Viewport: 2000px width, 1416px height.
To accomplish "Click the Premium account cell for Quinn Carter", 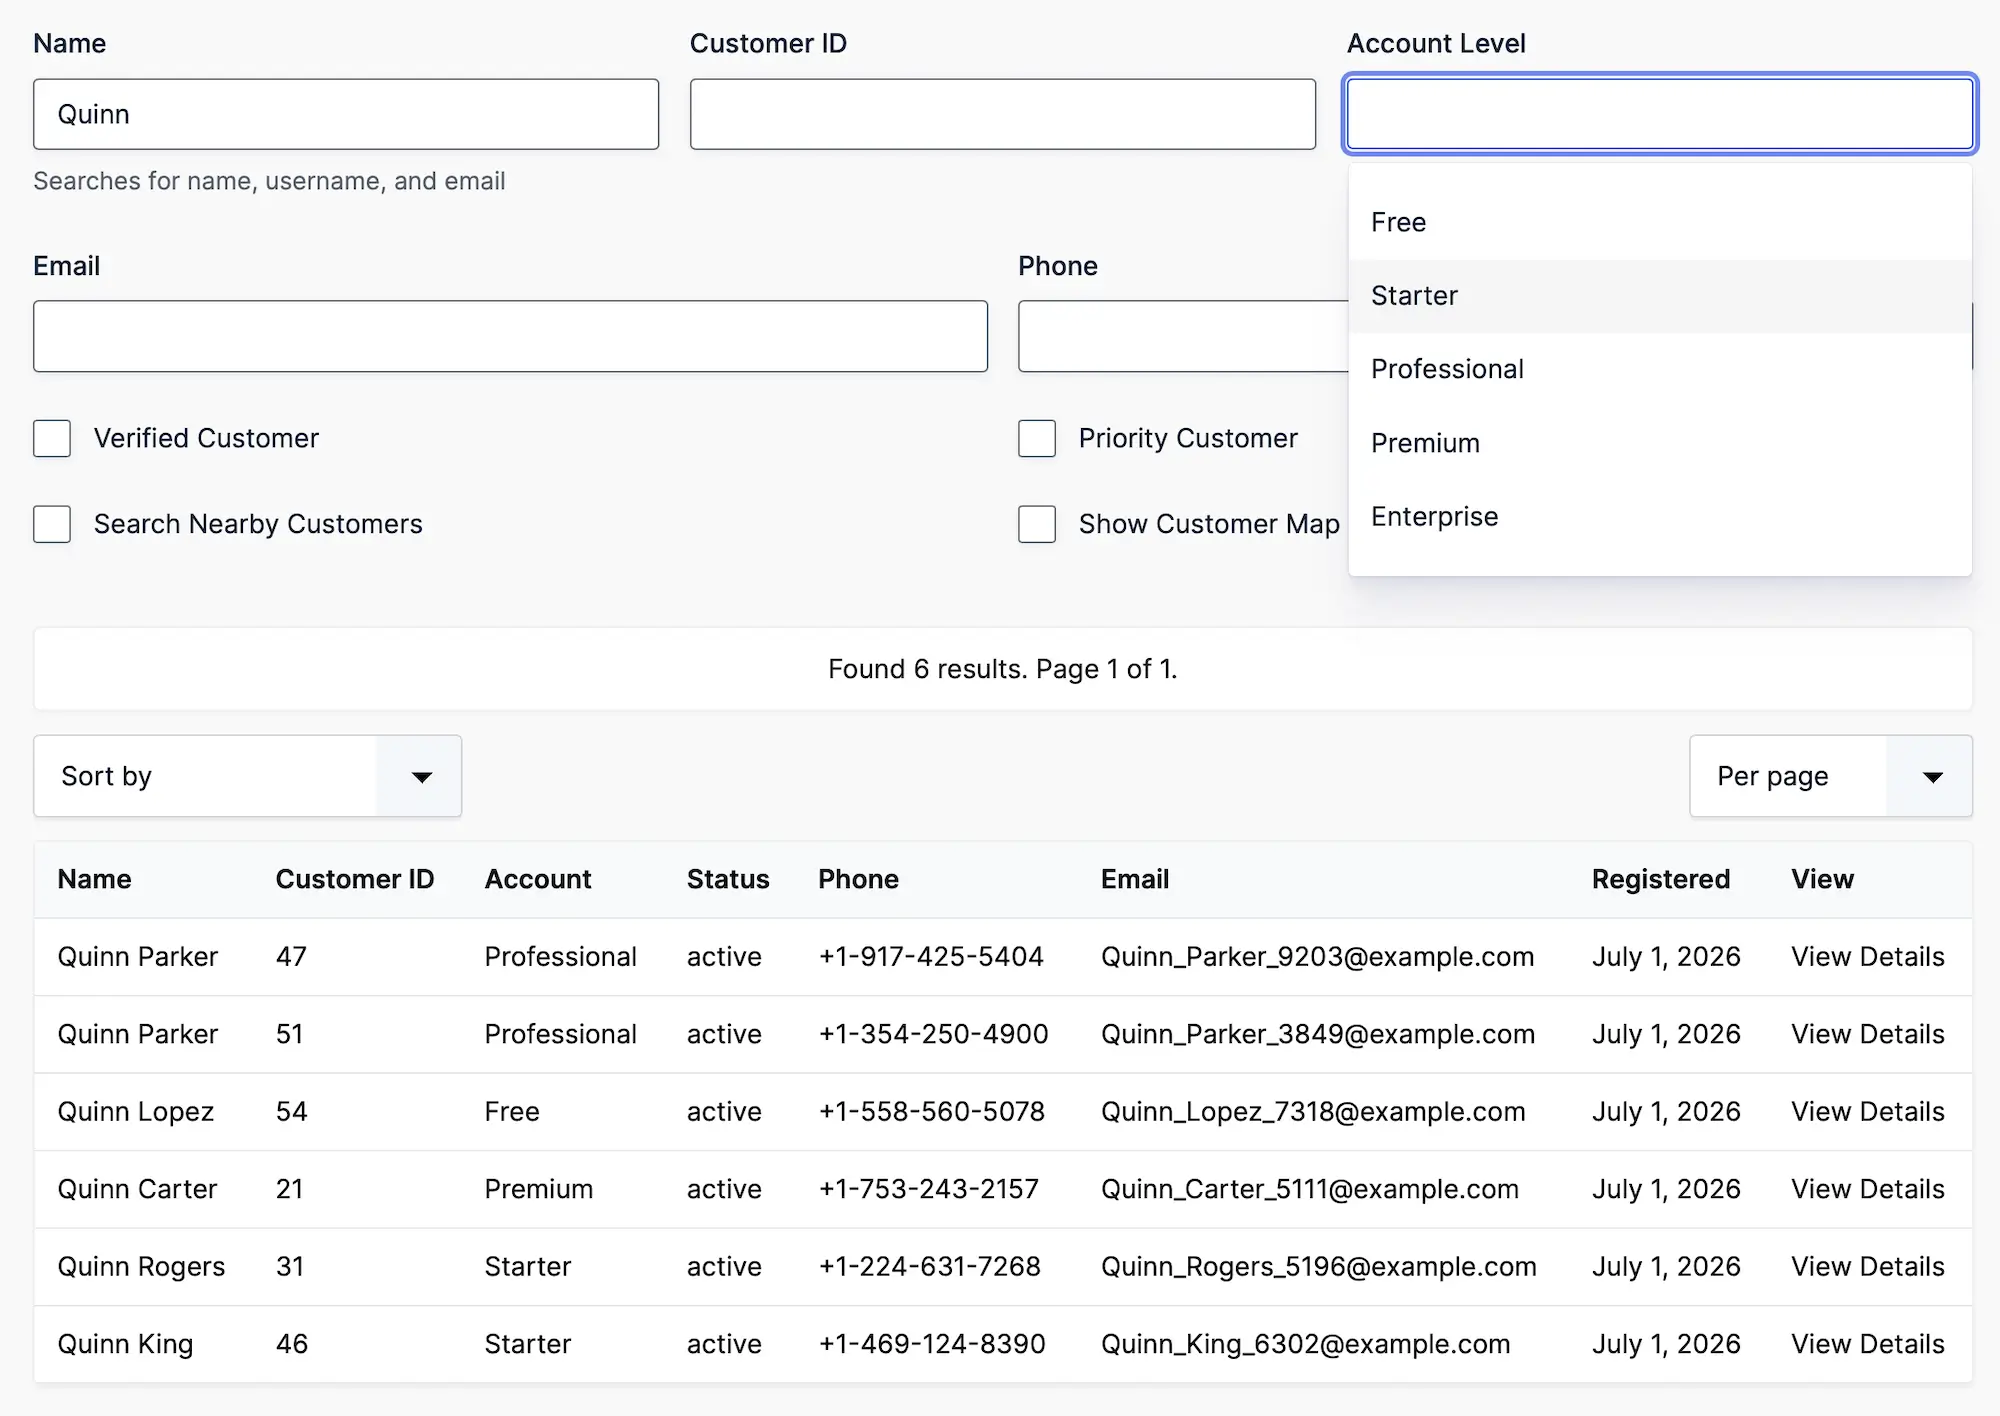I will pyautogui.click(x=539, y=1189).
